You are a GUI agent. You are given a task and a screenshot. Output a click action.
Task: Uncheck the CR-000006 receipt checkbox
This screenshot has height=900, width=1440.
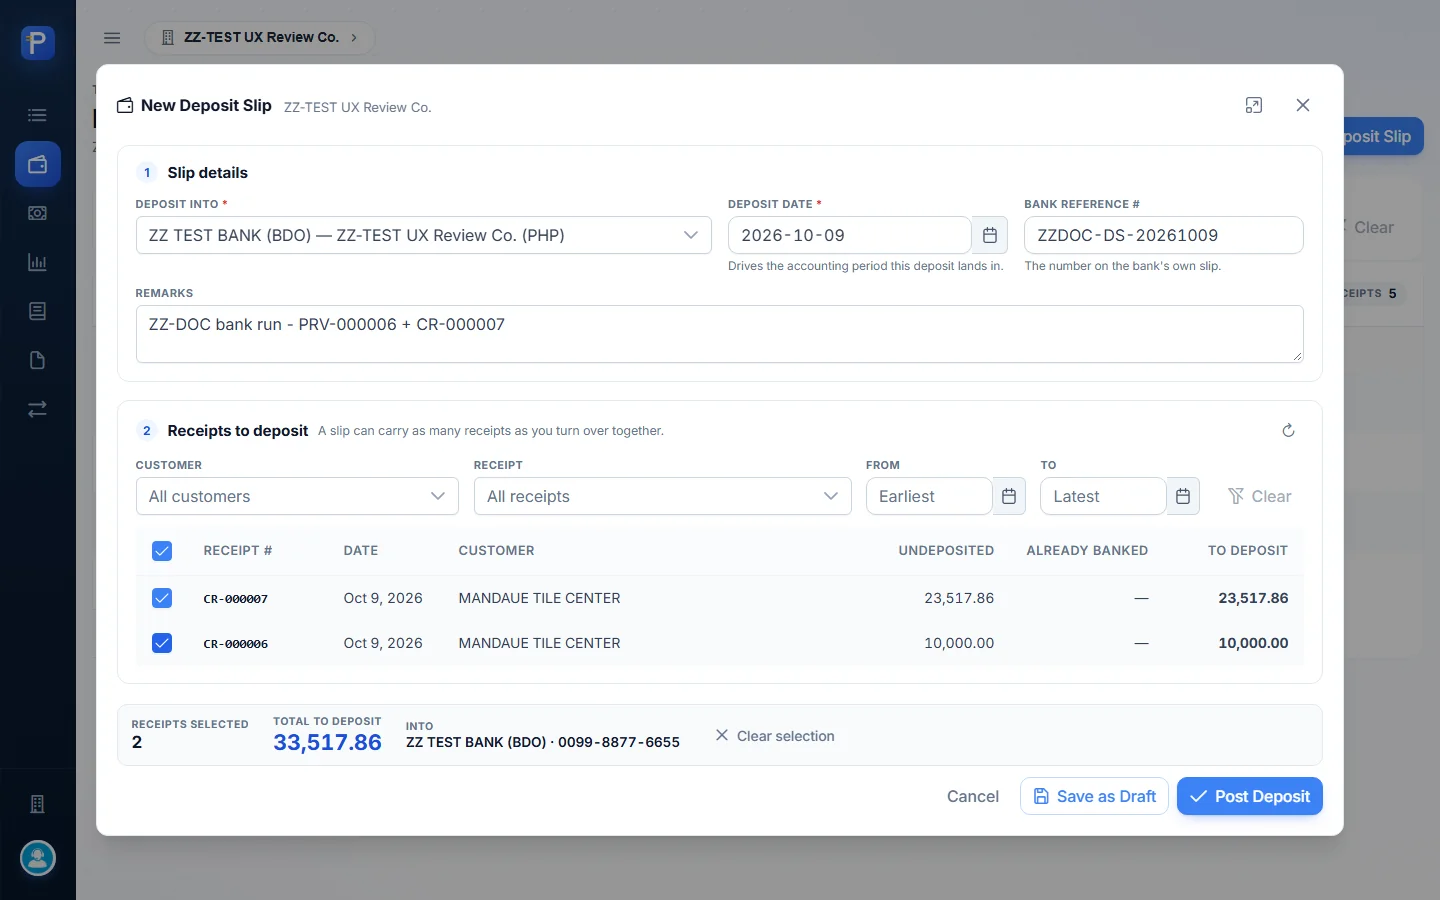[x=162, y=643]
